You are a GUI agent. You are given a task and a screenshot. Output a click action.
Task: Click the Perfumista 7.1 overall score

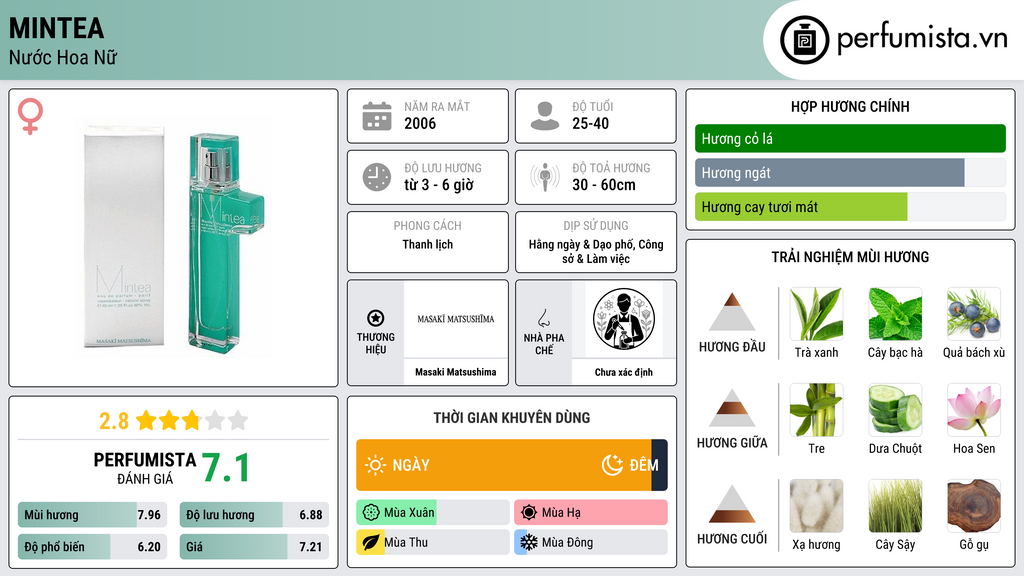point(225,468)
